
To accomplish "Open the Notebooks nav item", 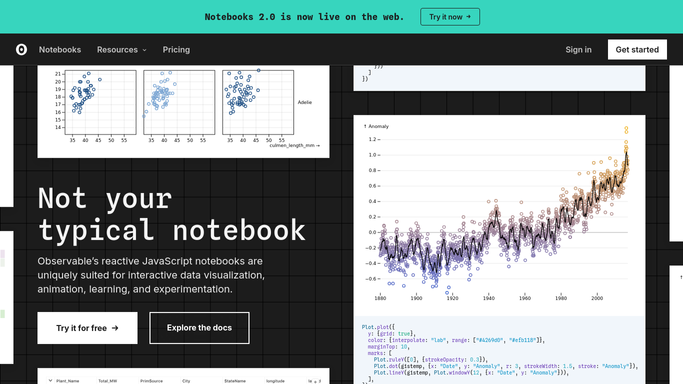I will pos(60,50).
